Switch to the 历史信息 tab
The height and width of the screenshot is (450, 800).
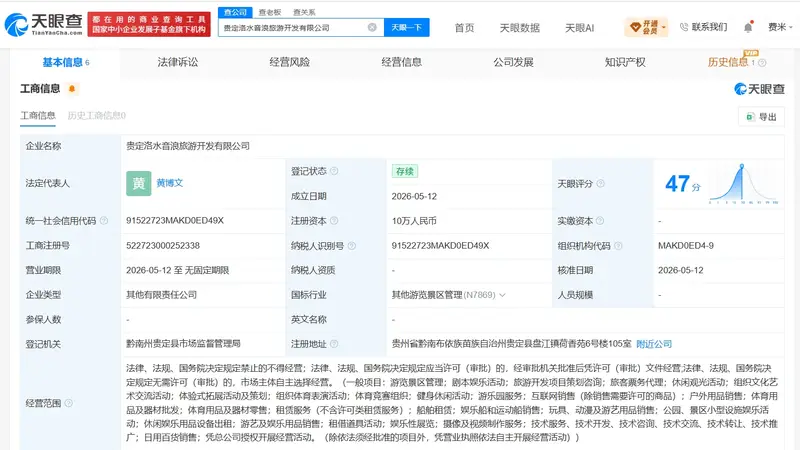coord(728,62)
